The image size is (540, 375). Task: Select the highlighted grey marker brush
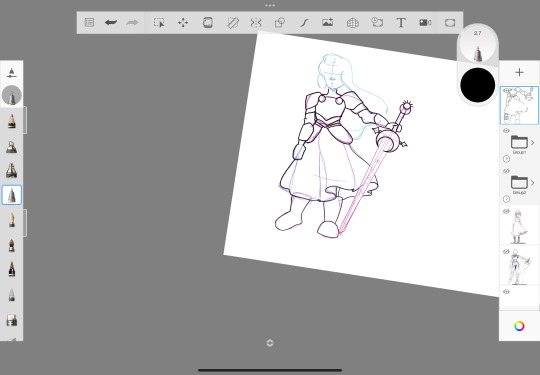coord(12,195)
